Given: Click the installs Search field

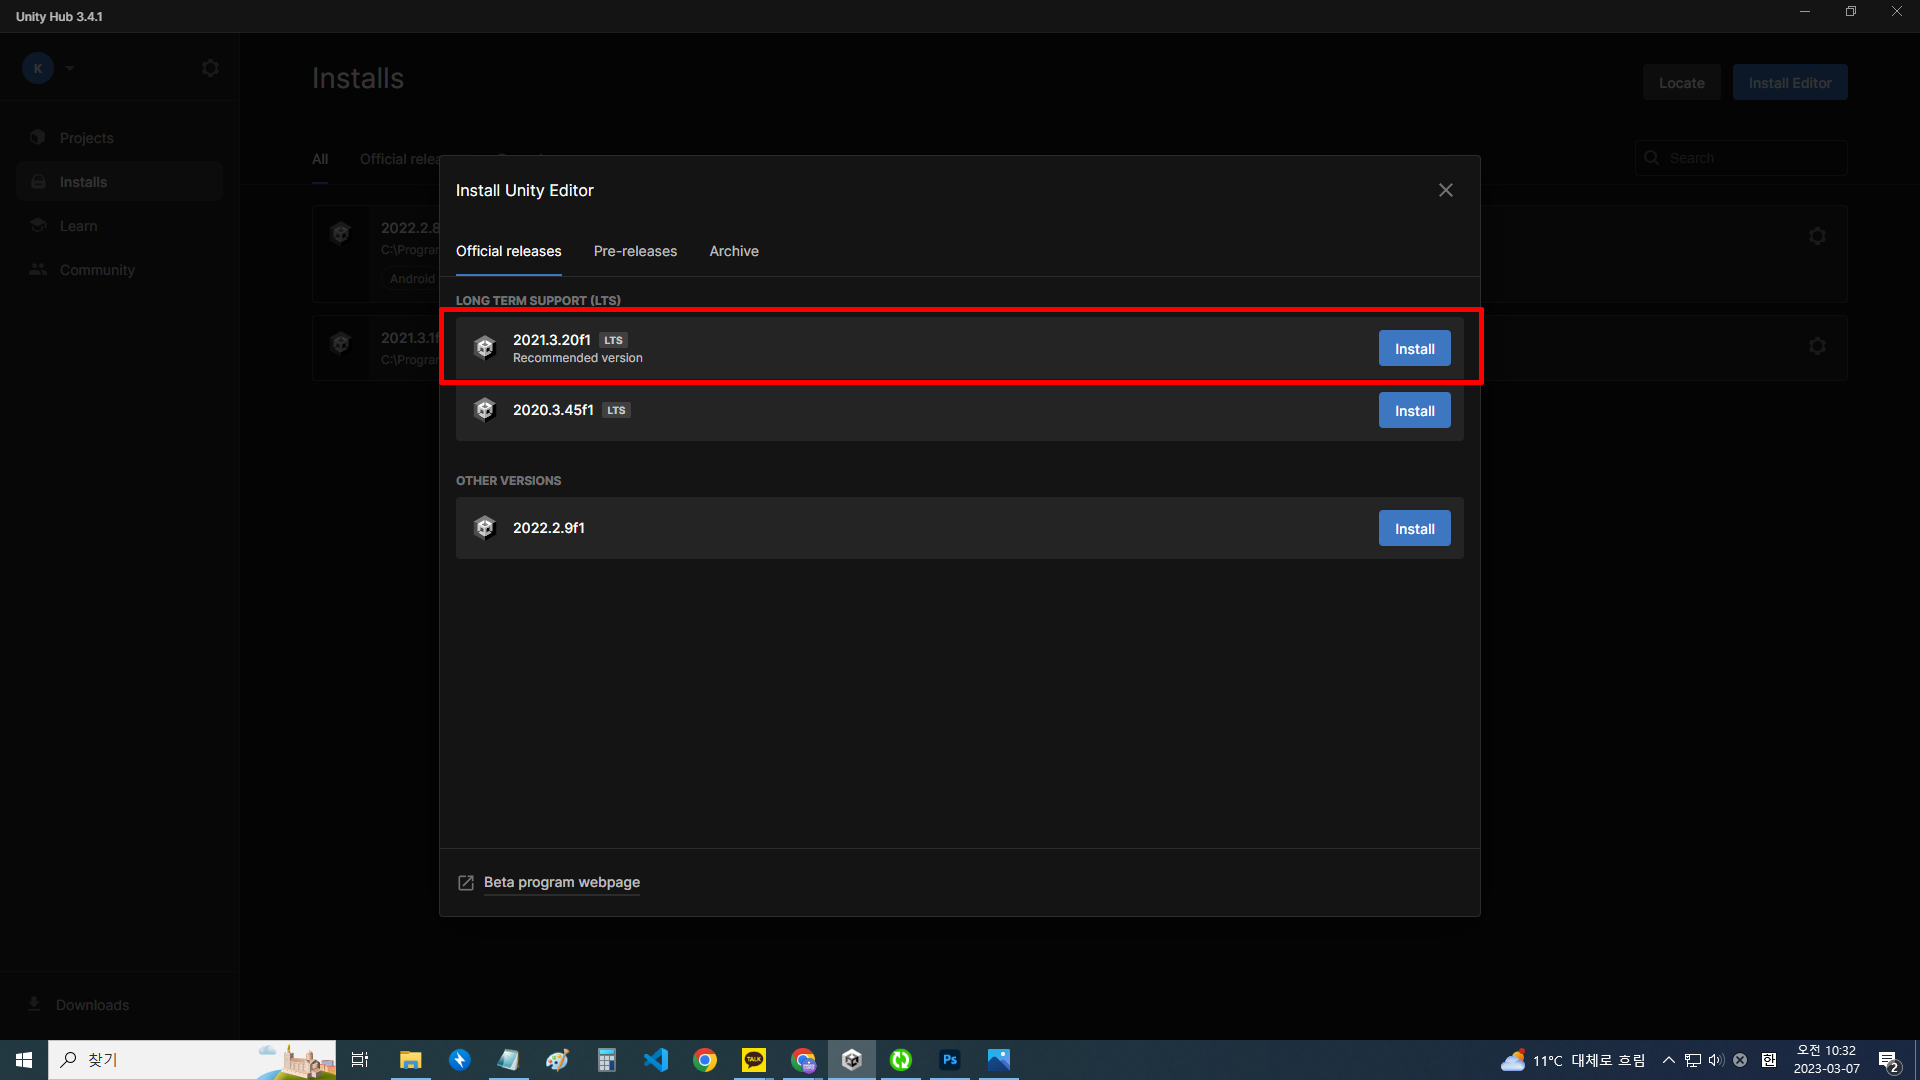Looking at the screenshot, I should tap(1741, 158).
